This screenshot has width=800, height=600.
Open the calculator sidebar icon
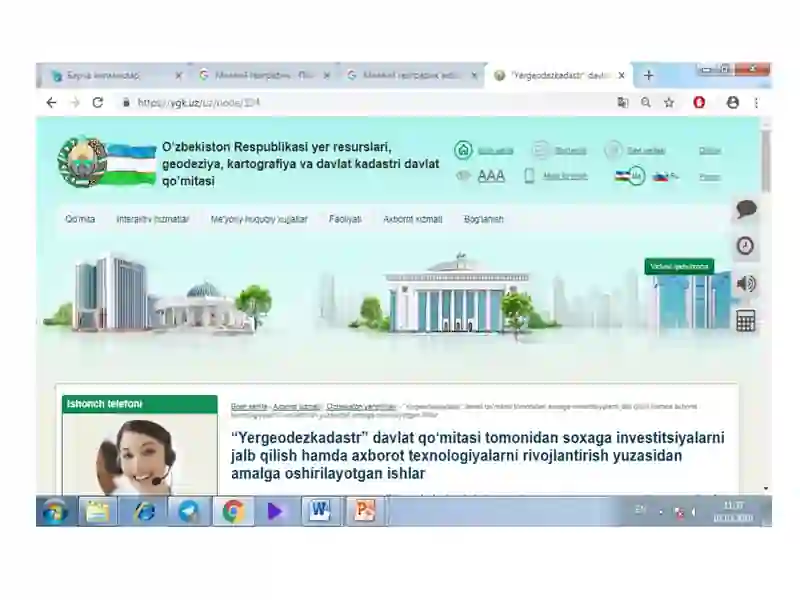click(745, 321)
